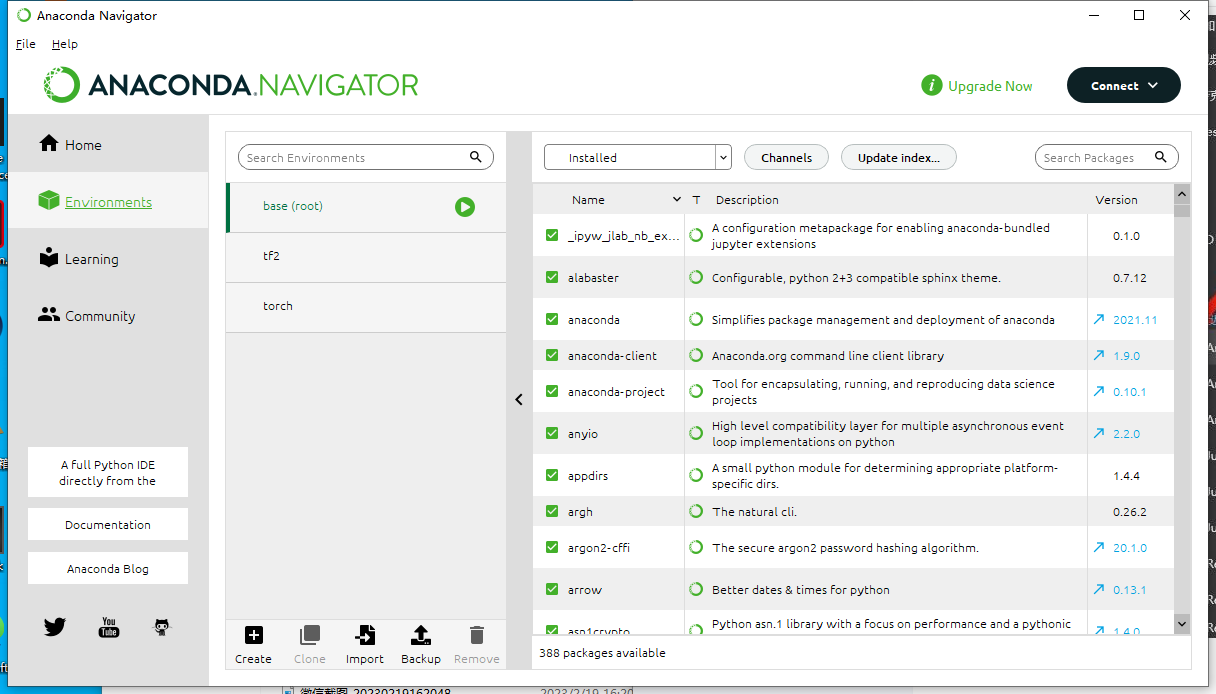
Task: Toggle the checkbox for _ipyw_jlab_nb_ex package
Action: click(552, 236)
